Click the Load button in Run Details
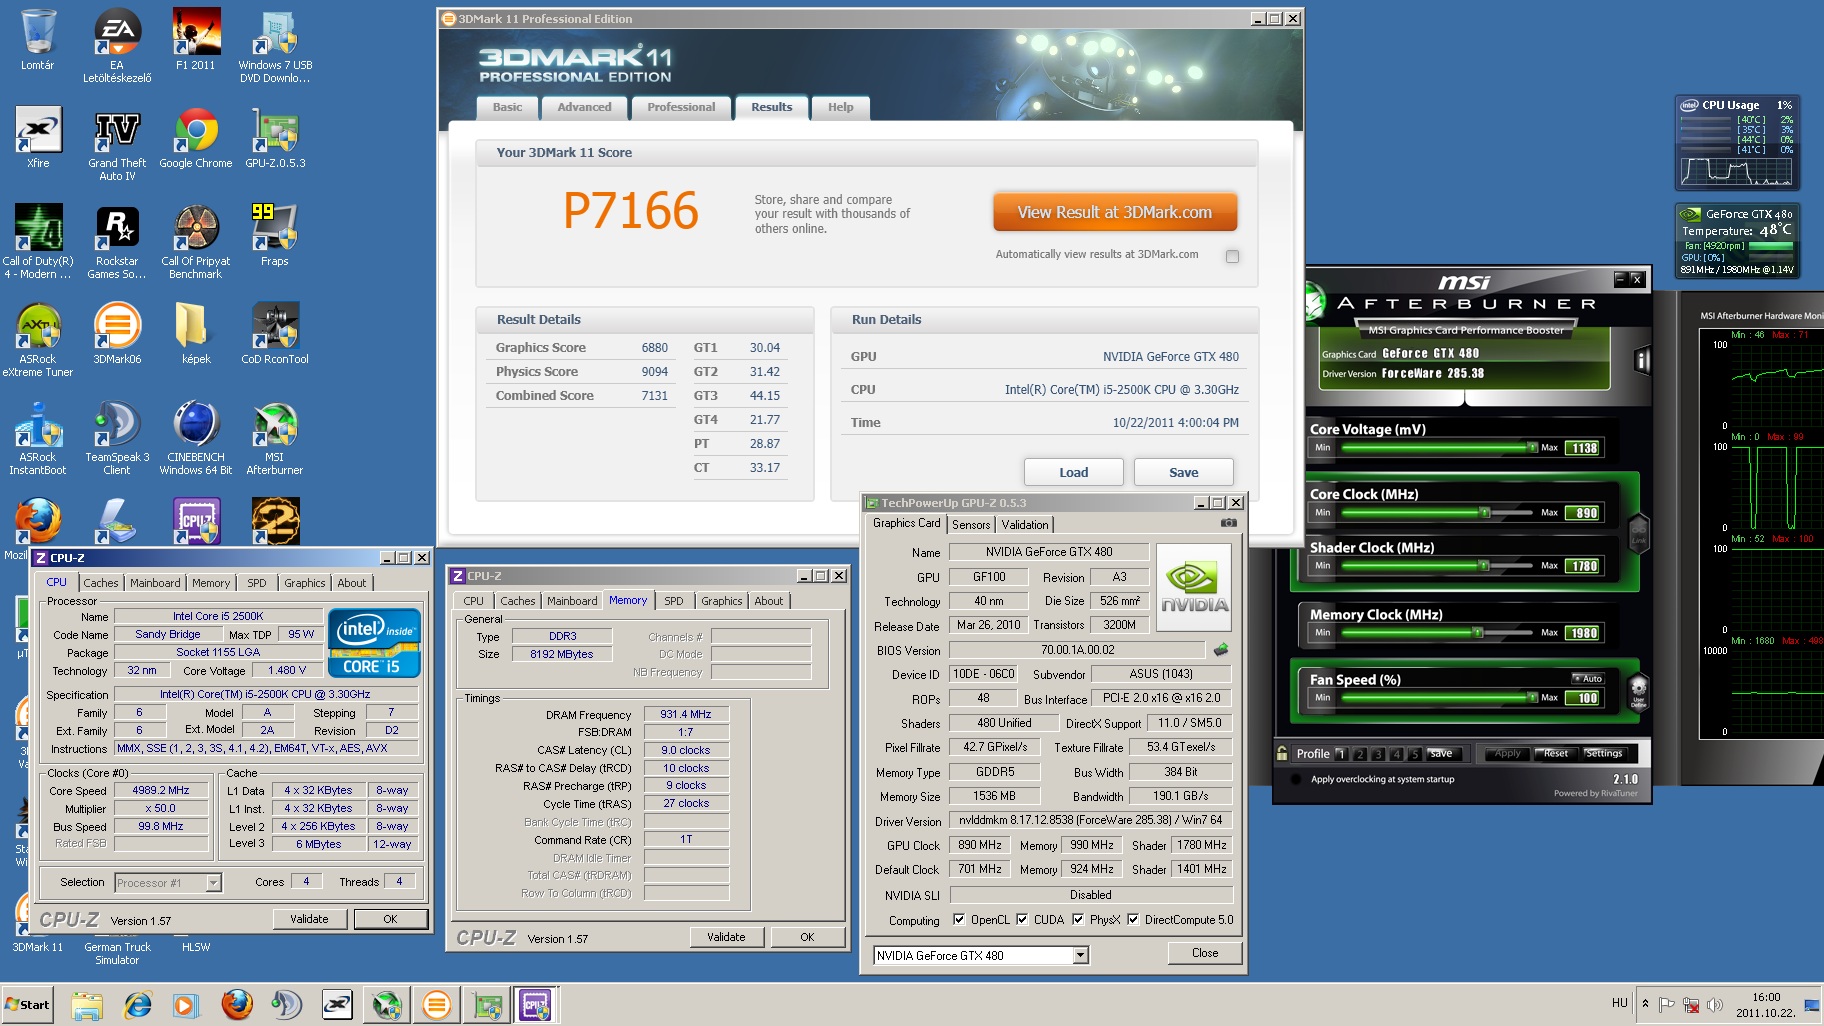This screenshot has height=1026, width=1824. coord(1074,472)
